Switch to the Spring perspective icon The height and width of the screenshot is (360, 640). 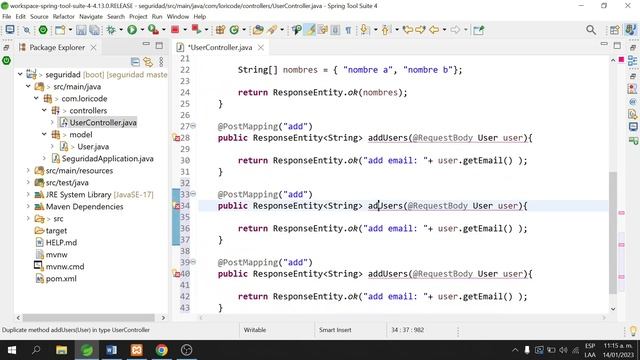[x=631, y=30]
